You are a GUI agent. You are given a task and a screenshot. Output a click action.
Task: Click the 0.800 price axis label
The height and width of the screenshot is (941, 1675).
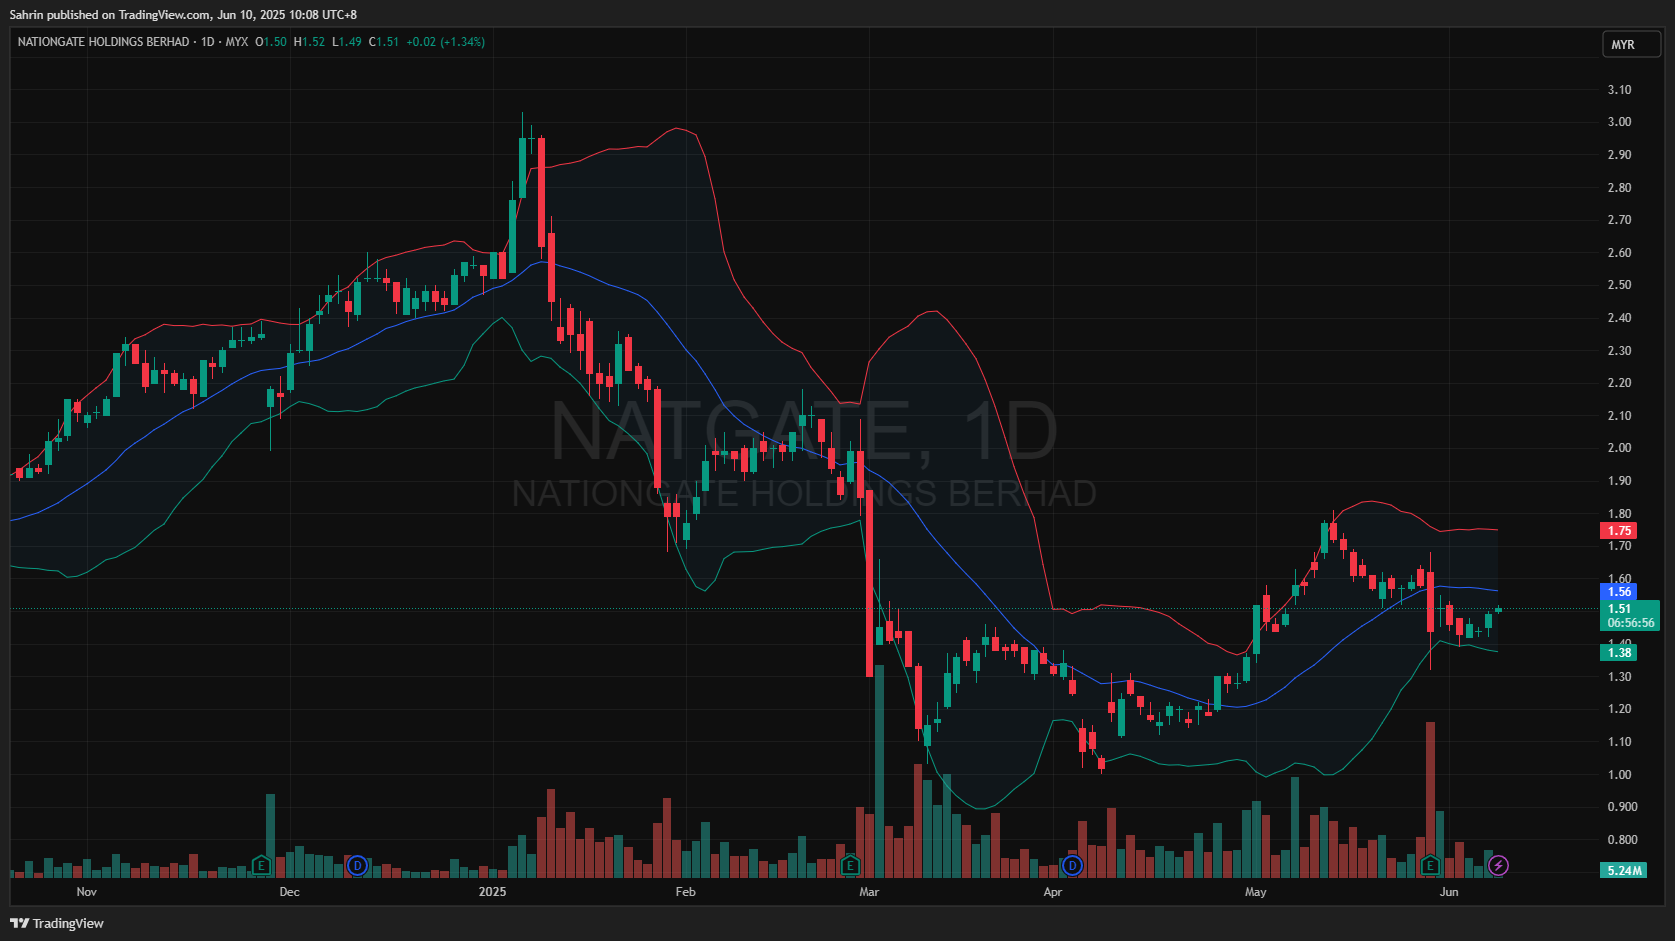pos(1622,840)
